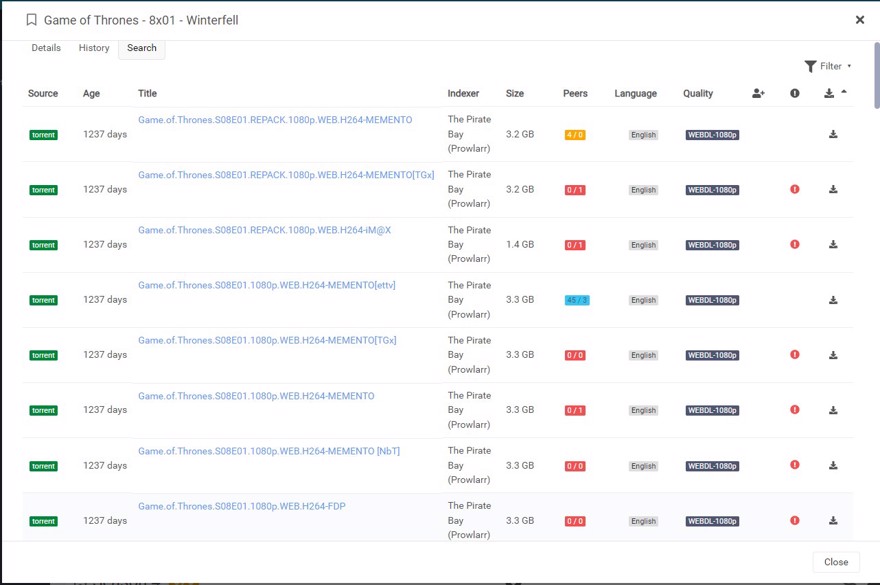Sort by the custom format score icon column
This screenshot has width=880, height=585.
click(x=758, y=93)
